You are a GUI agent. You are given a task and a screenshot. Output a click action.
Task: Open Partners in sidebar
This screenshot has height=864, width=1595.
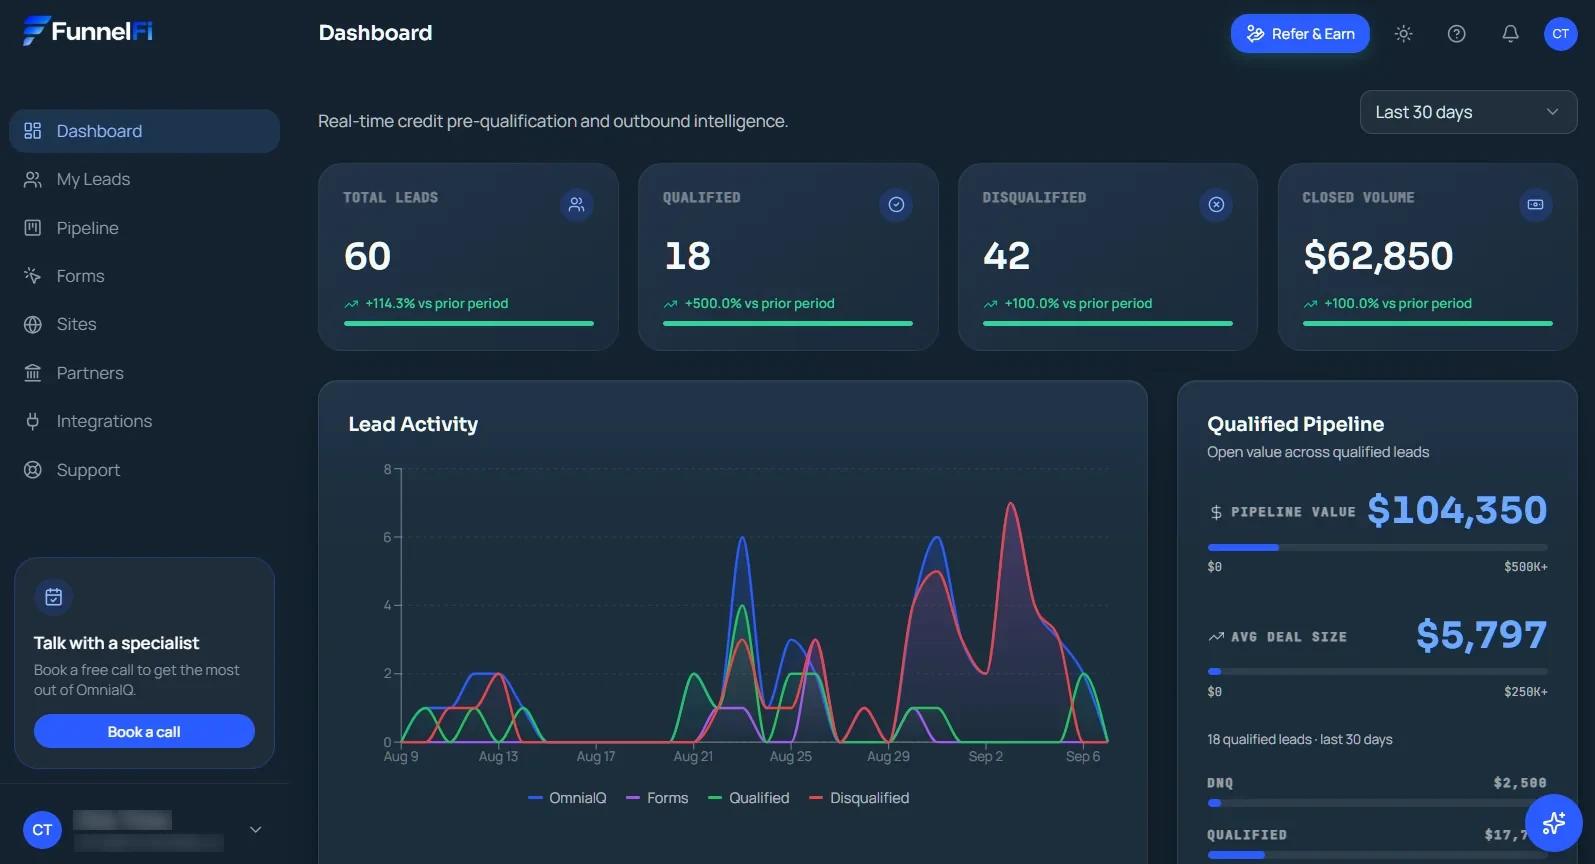(145, 373)
